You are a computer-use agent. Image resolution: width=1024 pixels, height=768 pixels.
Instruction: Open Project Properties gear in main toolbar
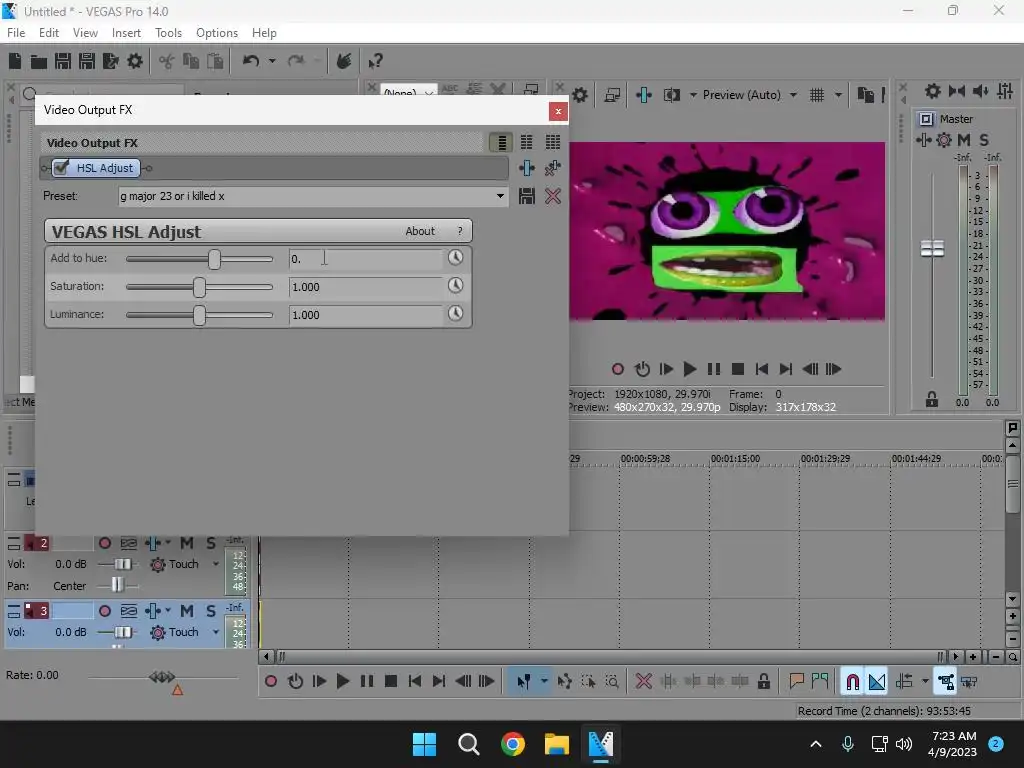pyautogui.click(x=135, y=61)
